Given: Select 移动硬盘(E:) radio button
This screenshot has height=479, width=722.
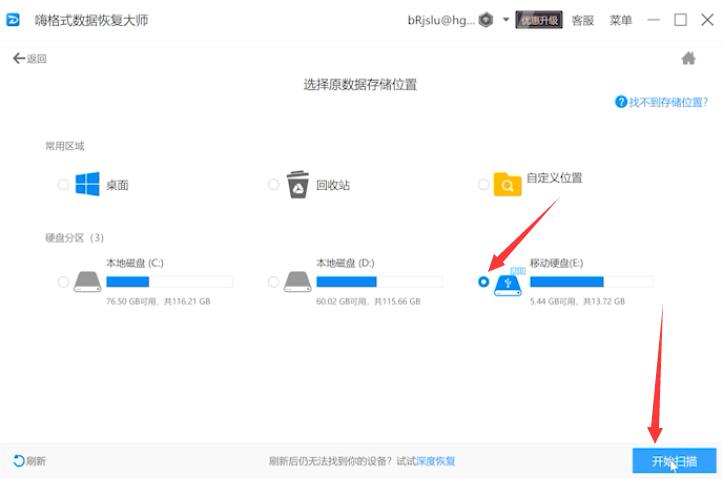Looking at the screenshot, I should 483,281.
